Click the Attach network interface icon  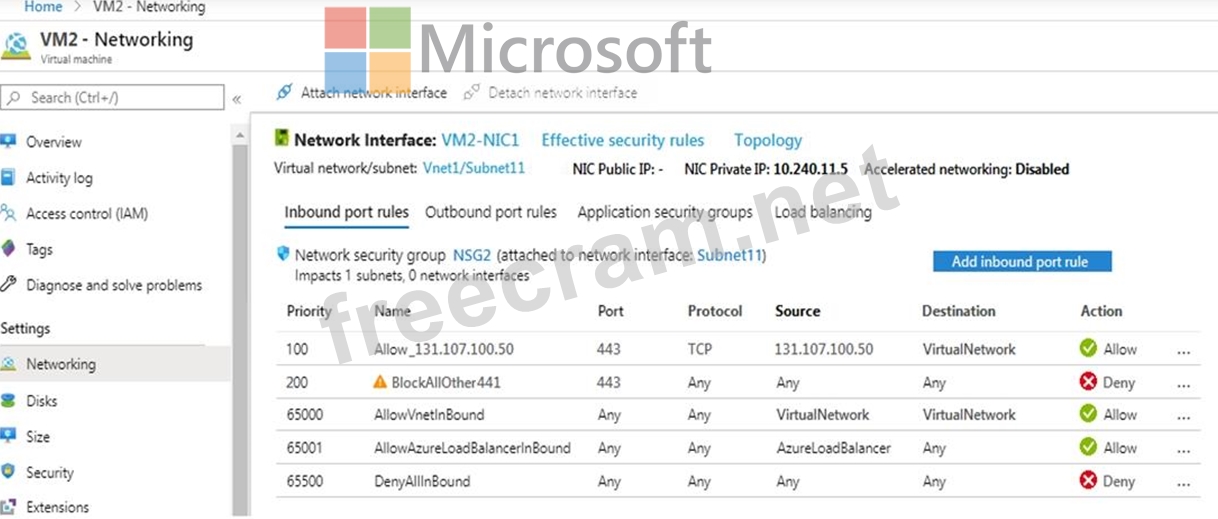pyautogui.click(x=284, y=92)
